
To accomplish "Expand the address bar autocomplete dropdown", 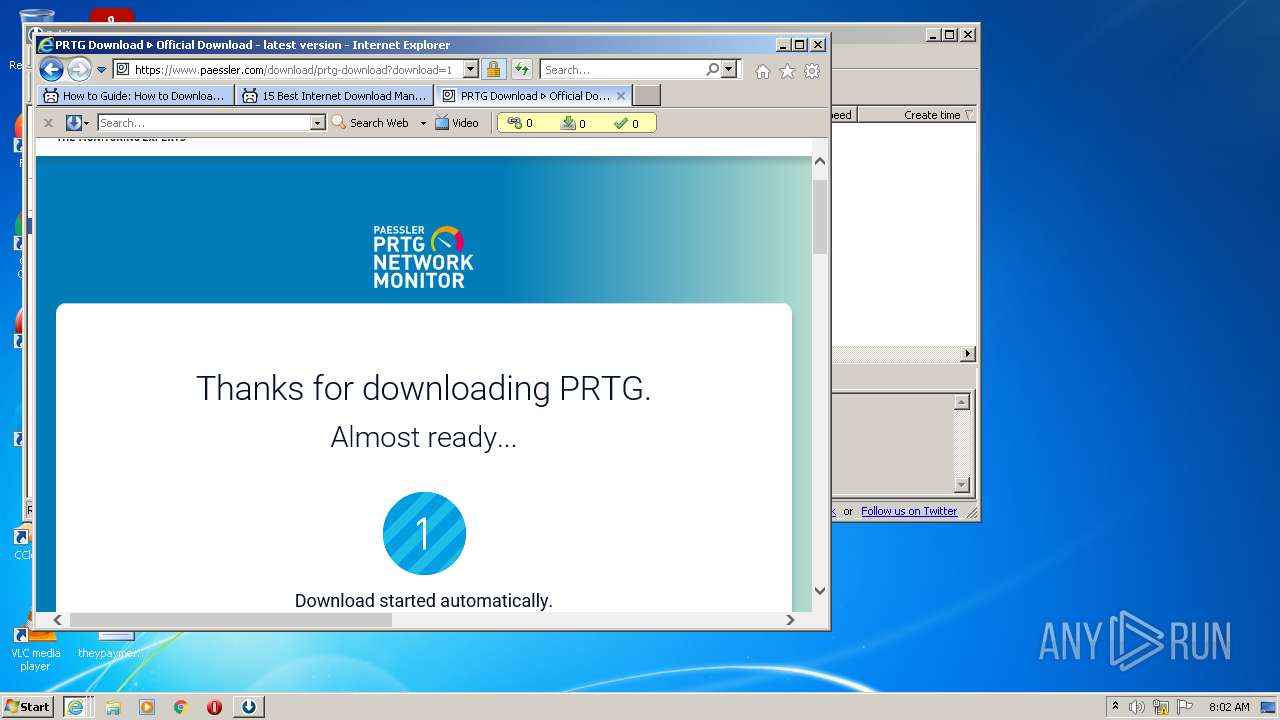I will (470, 70).
